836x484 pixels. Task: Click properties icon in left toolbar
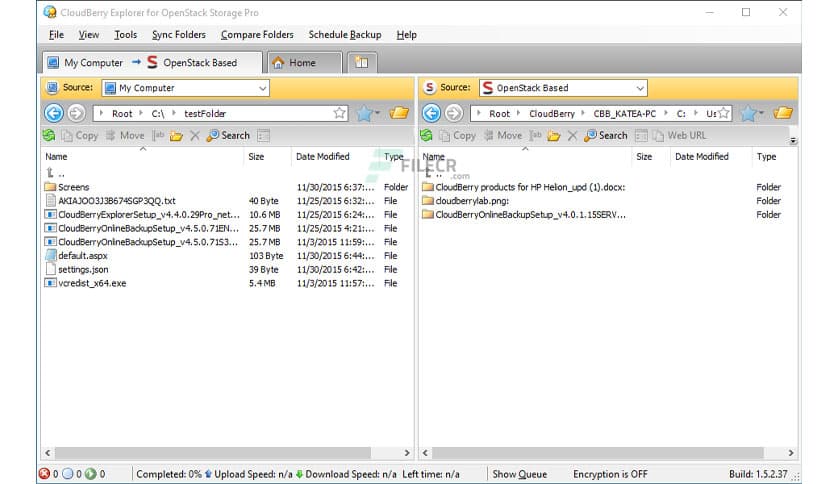[263, 135]
